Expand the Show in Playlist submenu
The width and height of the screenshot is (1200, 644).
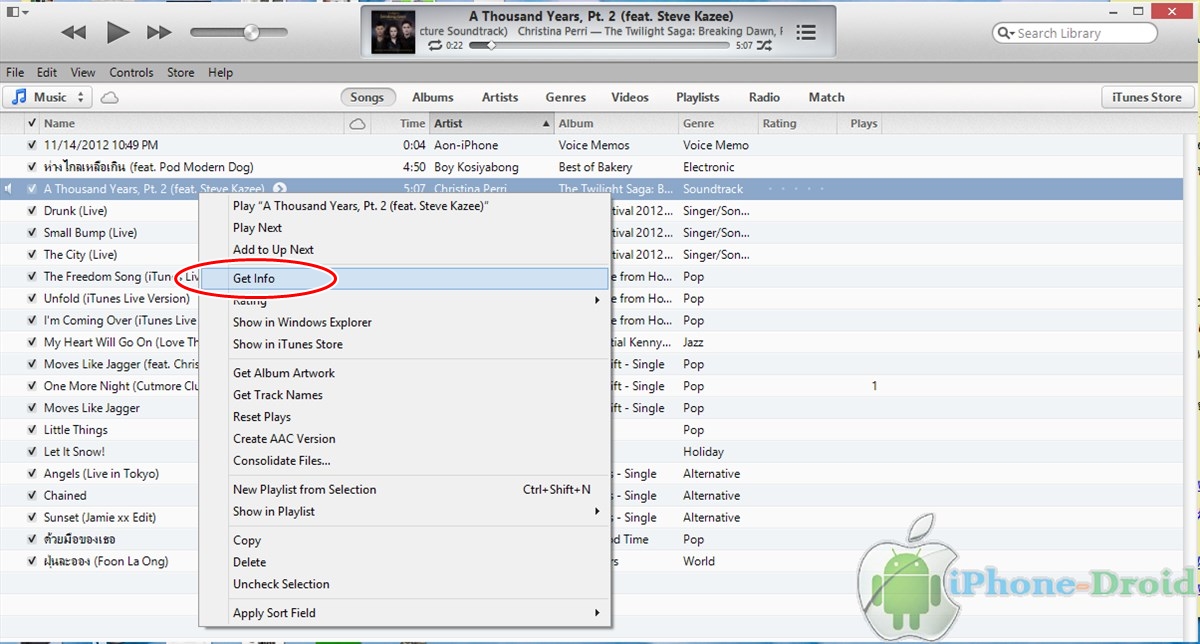[405, 512]
